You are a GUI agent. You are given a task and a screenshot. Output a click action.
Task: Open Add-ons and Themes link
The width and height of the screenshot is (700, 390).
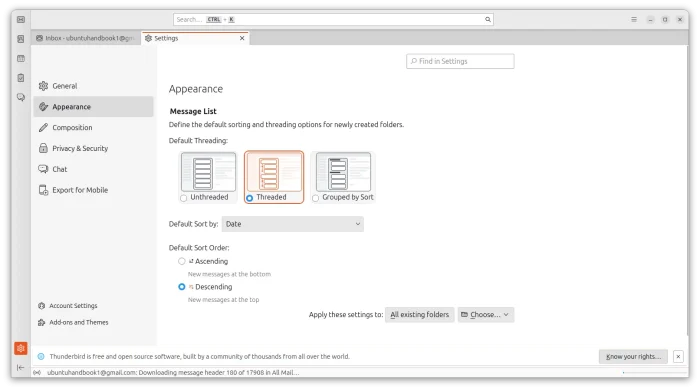click(x=79, y=322)
